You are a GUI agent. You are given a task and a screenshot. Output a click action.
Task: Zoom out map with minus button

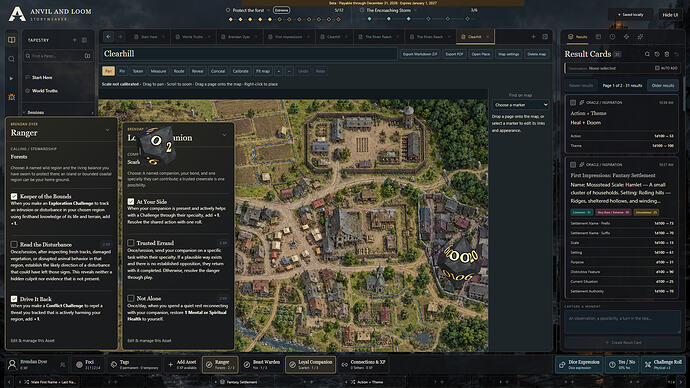[289, 71]
